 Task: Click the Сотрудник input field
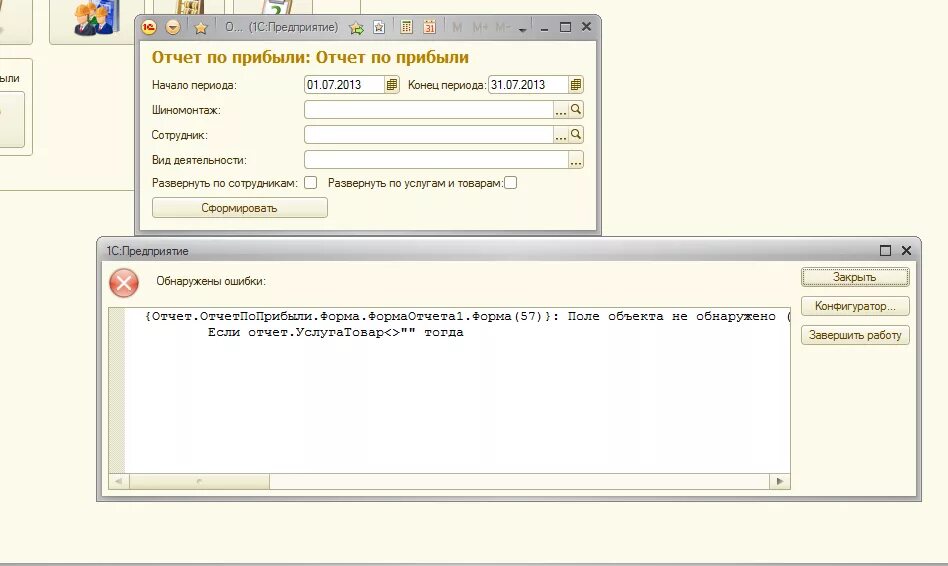tap(429, 134)
